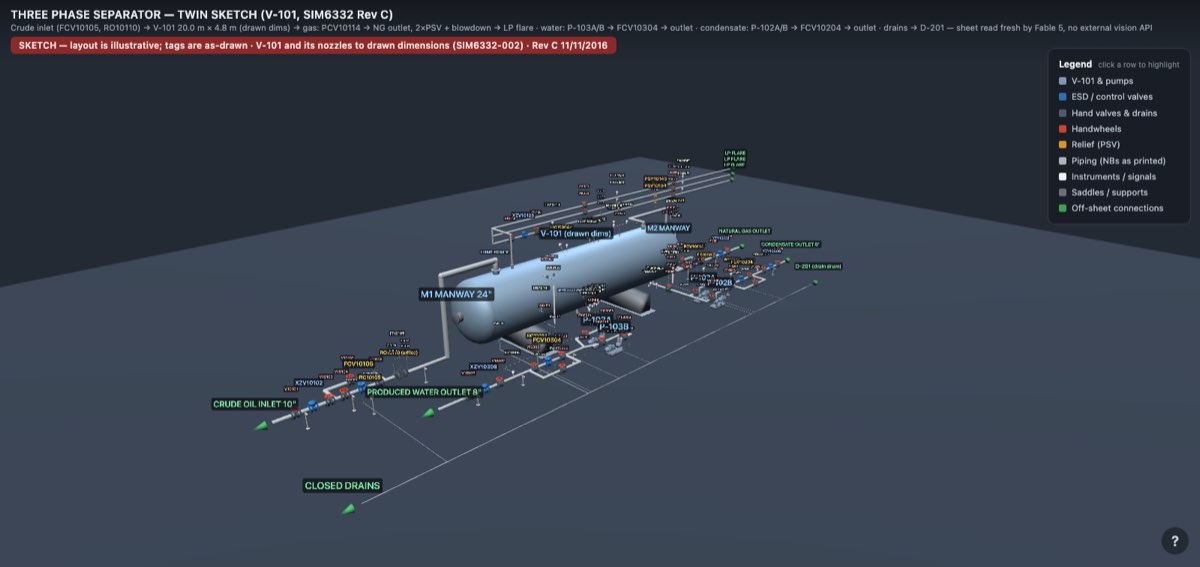
Task: Highlight Relief (PSV) legend row
Action: [x=1118, y=144]
